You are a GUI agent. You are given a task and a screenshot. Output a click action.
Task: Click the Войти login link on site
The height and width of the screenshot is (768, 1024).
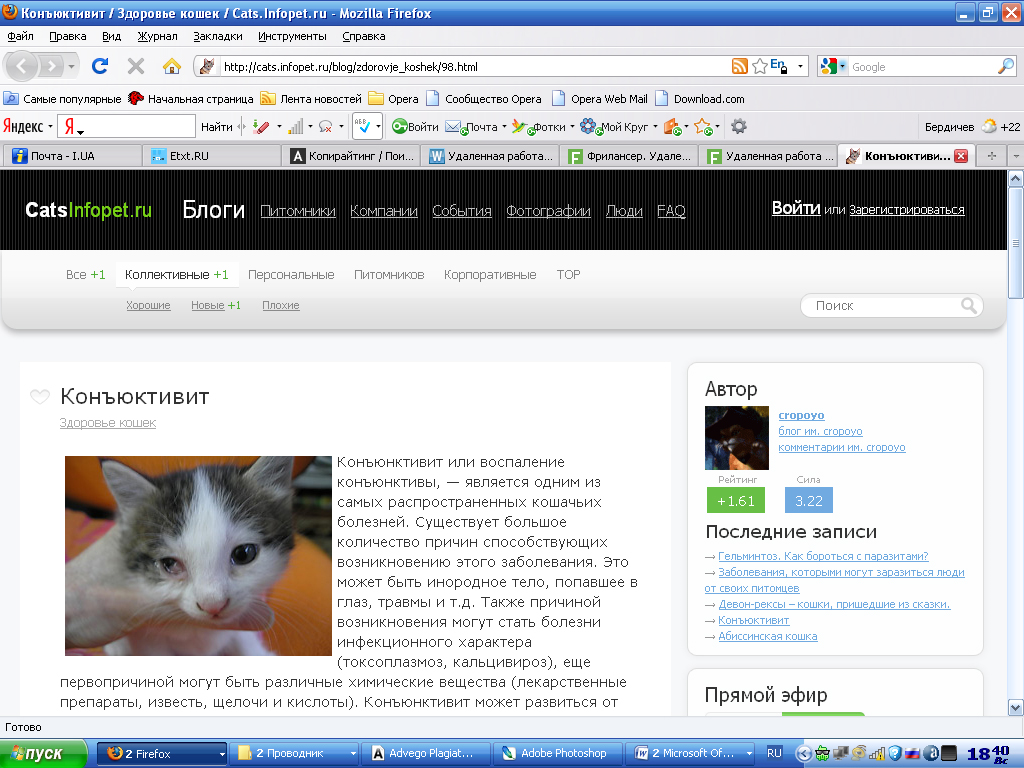pyautogui.click(x=795, y=208)
